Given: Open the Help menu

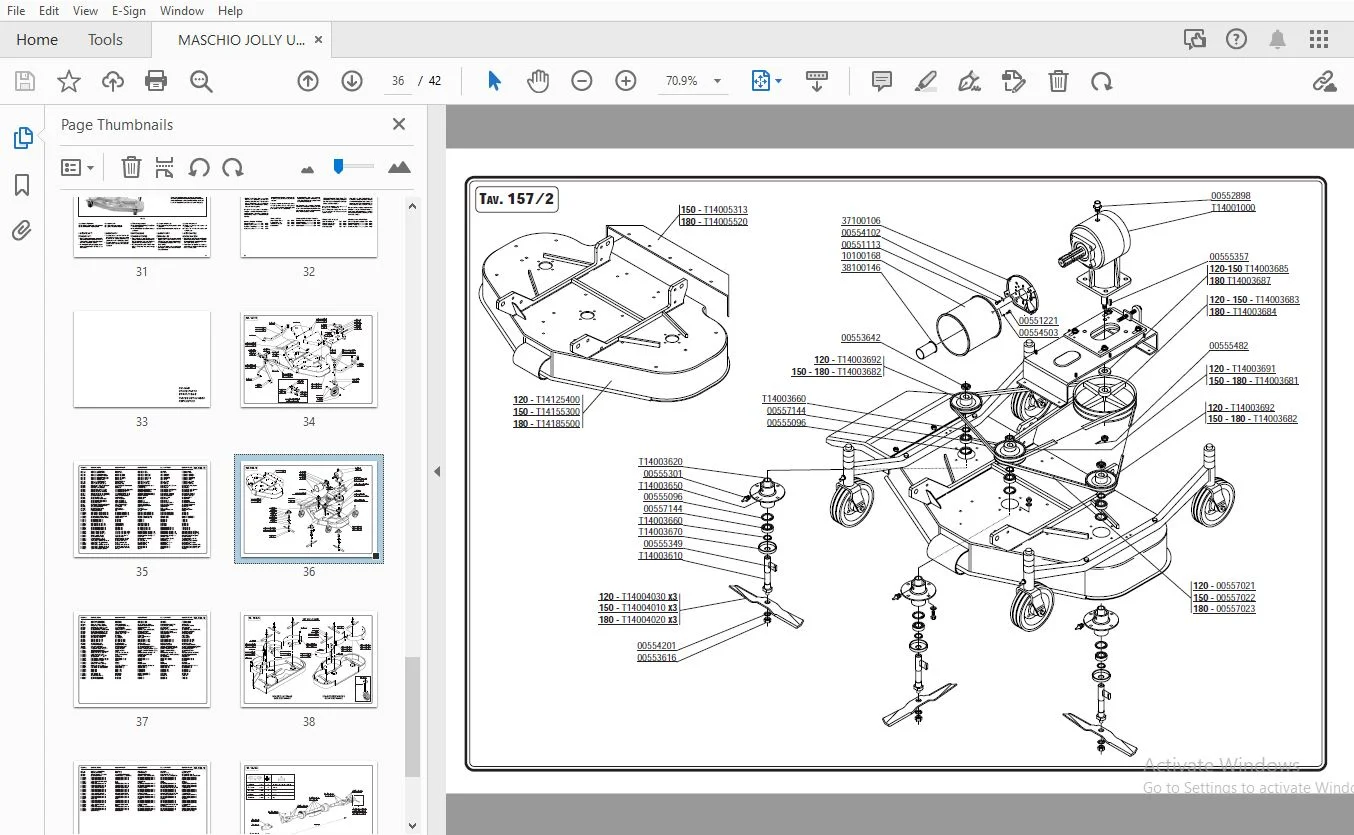Looking at the screenshot, I should point(230,11).
